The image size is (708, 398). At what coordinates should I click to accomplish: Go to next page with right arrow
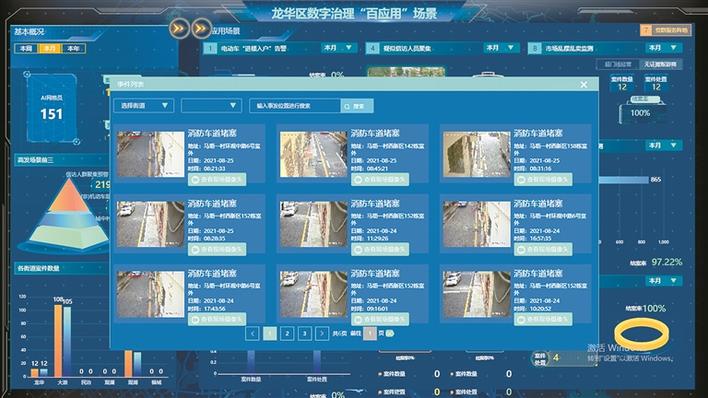(322, 333)
